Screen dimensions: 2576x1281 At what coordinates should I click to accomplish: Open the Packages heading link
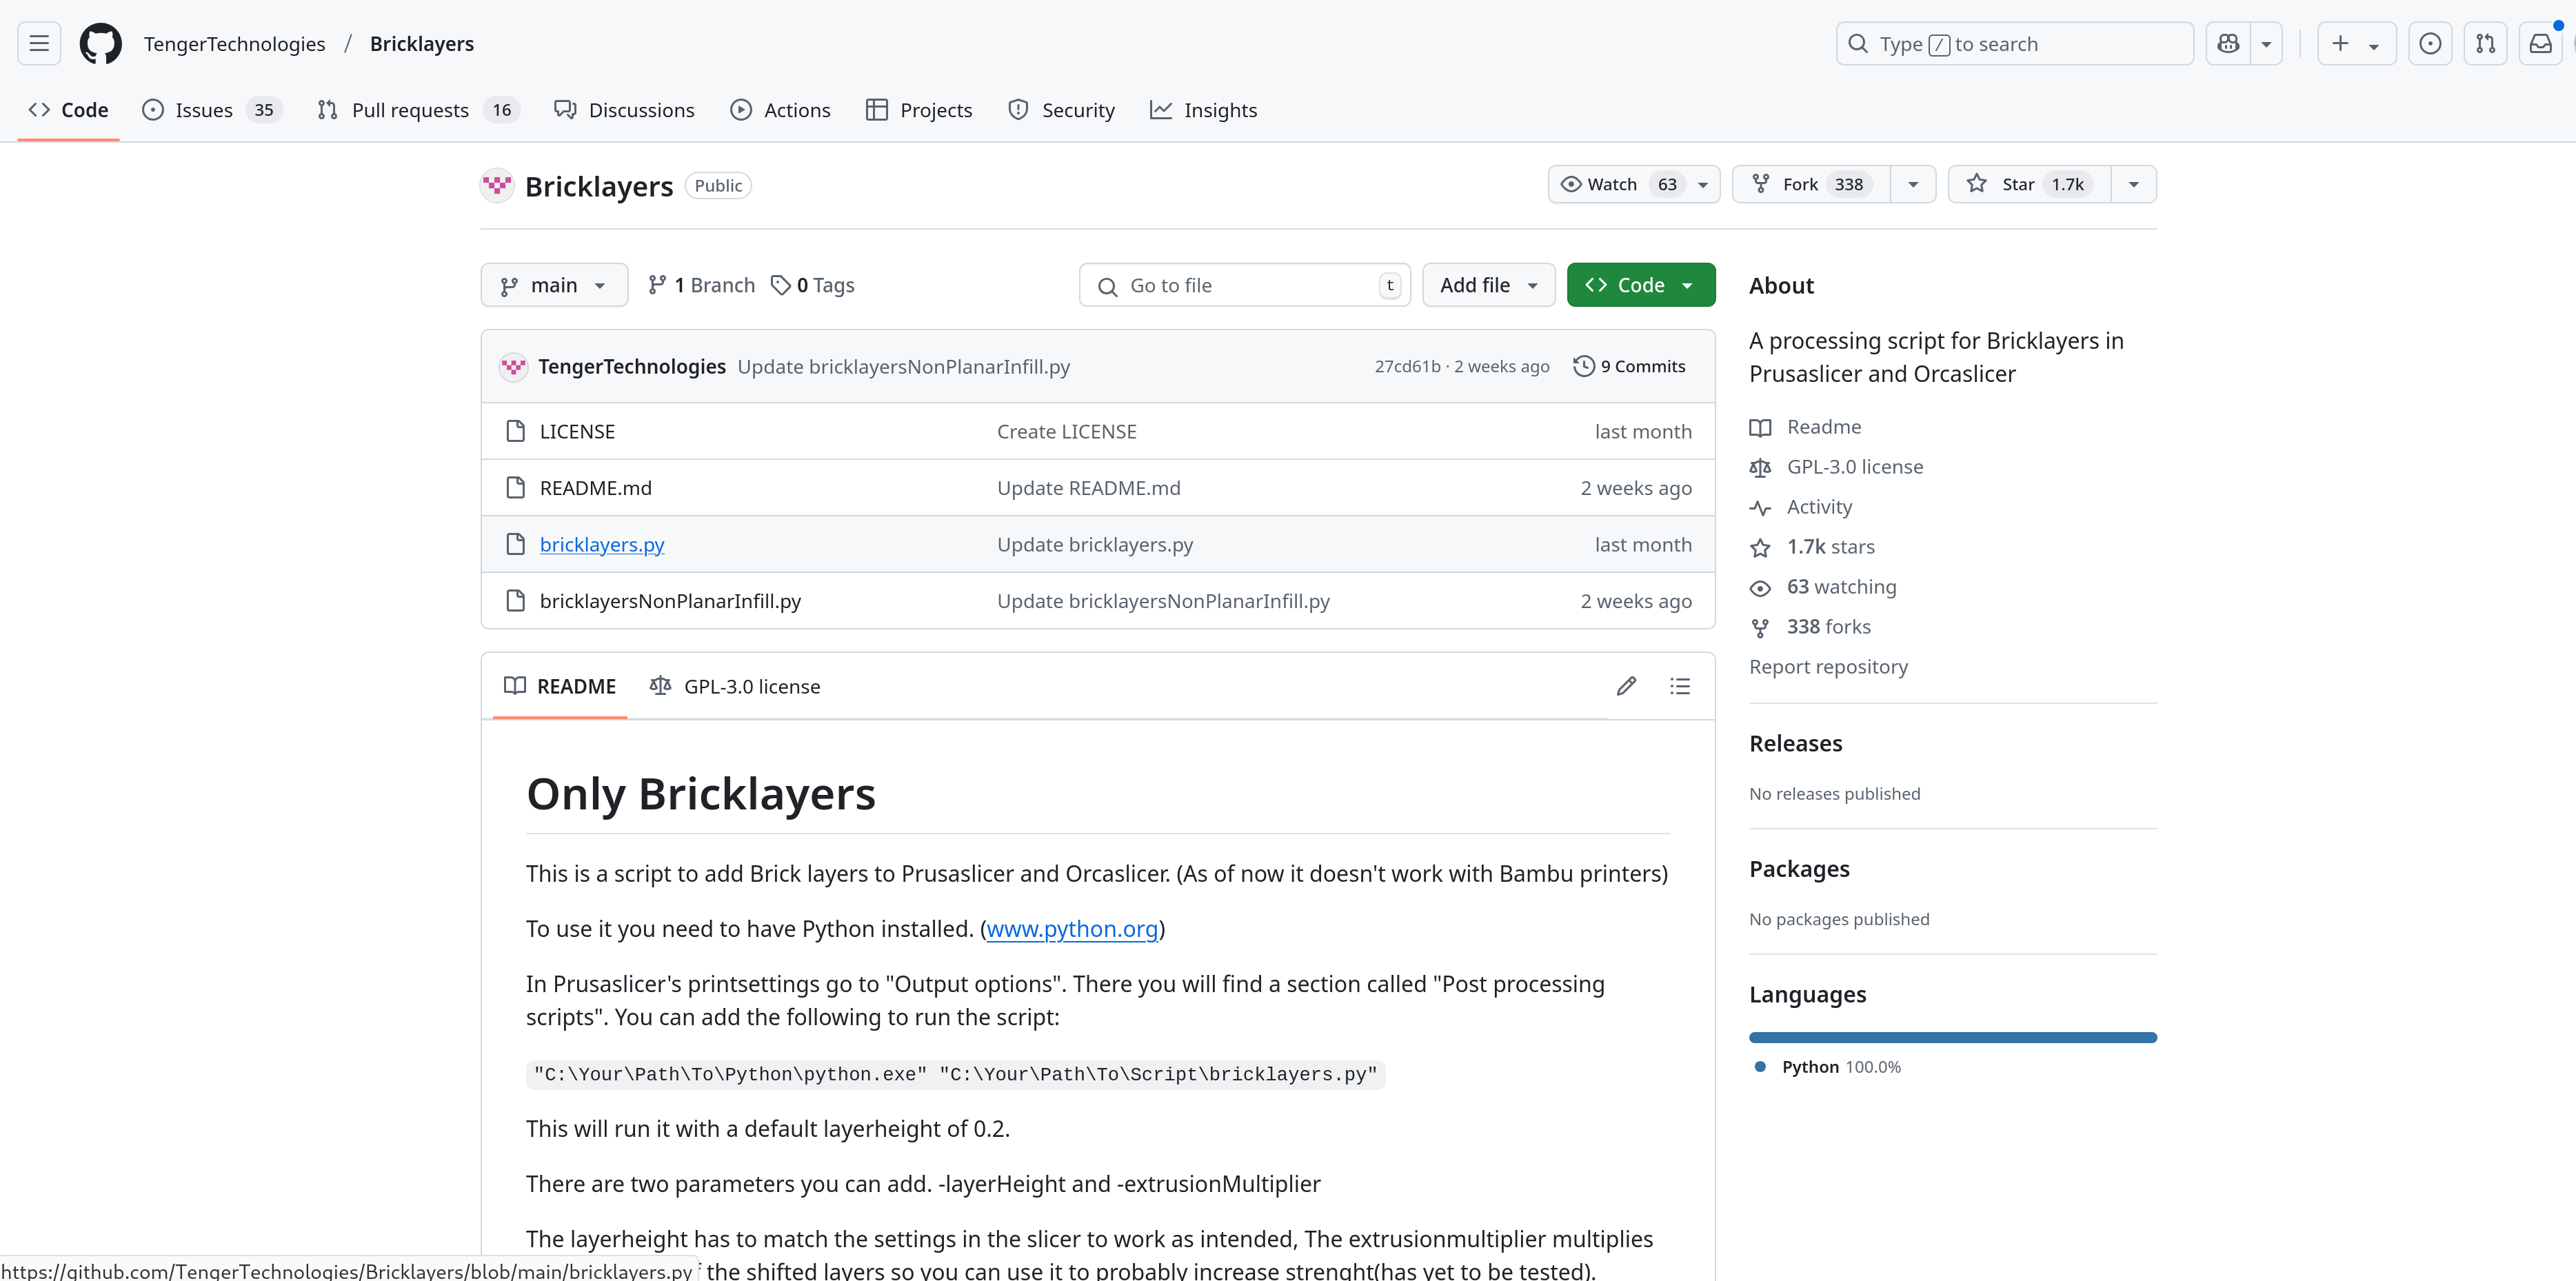coord(1799,869)
